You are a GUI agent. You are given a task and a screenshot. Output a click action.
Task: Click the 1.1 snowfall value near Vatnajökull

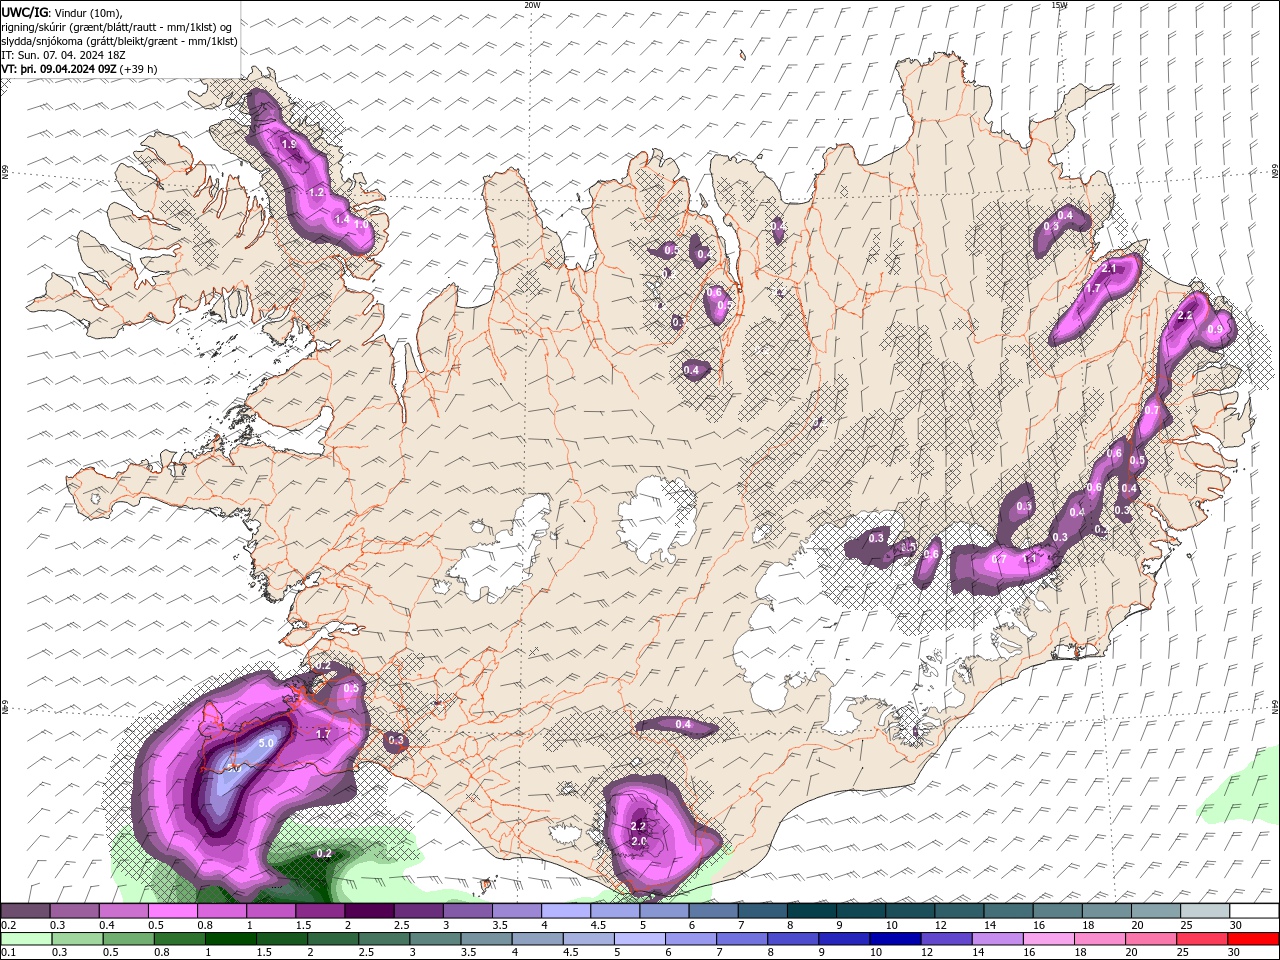click(1030, 559)
